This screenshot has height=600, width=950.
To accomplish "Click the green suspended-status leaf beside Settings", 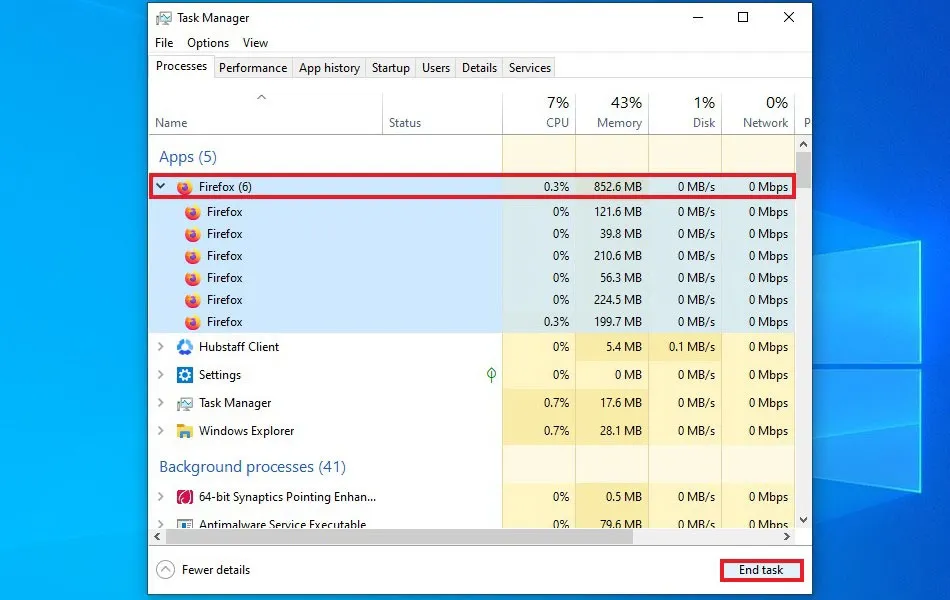I will (490, 375).
